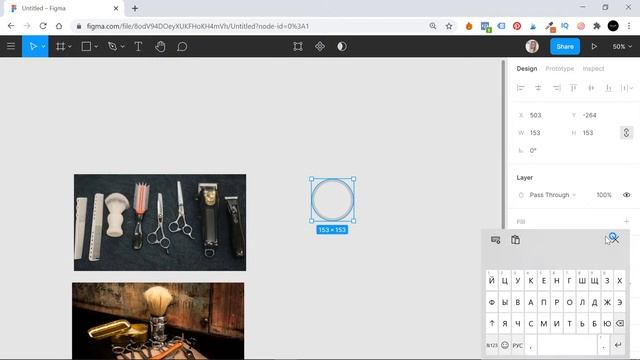
Task: Open the Chrome three-dot menu
Action: (x=629, y=26)
